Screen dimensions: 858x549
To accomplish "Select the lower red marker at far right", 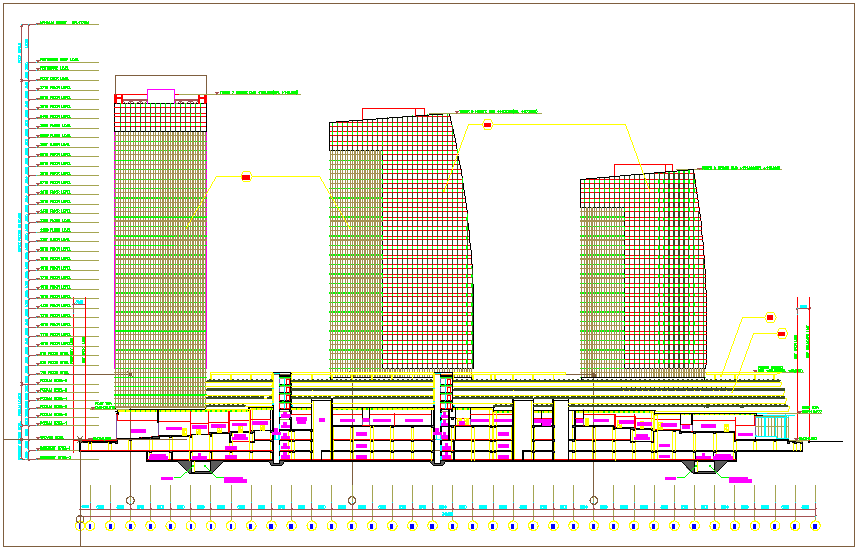I will point(782,333).
